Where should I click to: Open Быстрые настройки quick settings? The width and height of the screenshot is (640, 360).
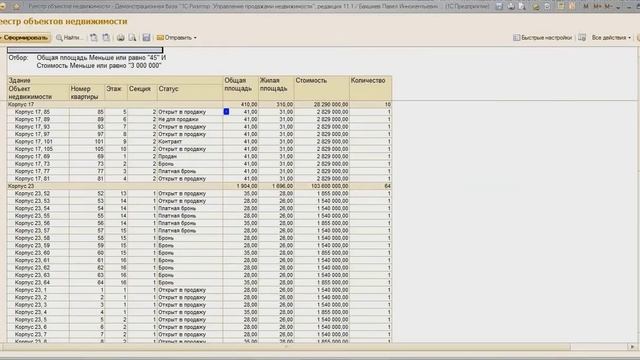542,38
